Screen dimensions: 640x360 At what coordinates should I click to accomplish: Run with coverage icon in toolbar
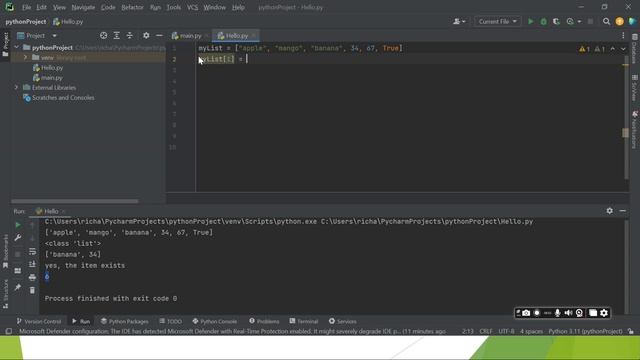pyautogui.click(x=556, y=21)
